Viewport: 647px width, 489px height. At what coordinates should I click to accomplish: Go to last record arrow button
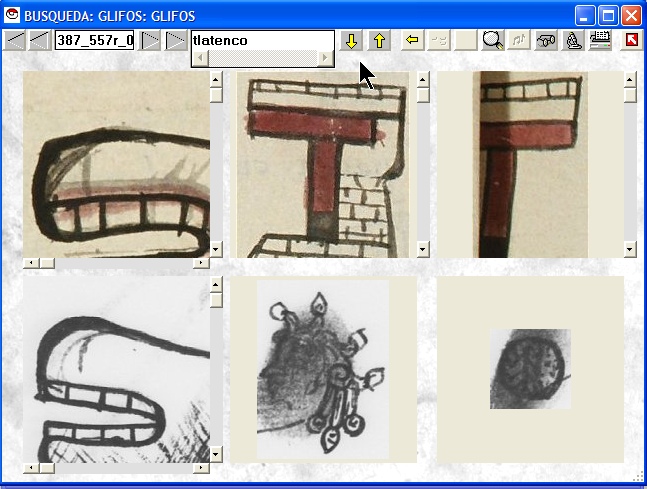176,41
